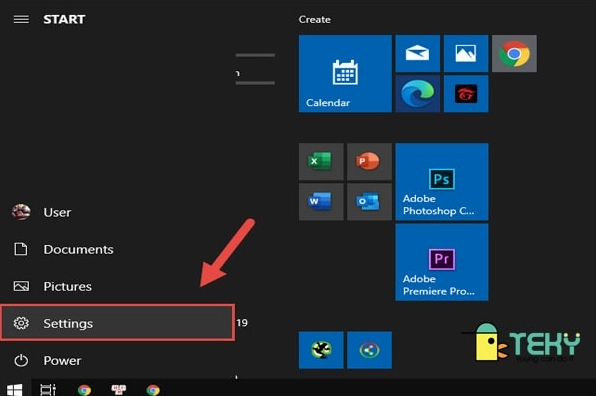
Task: Click the Create group heading
Action: (x=314, y=19)
